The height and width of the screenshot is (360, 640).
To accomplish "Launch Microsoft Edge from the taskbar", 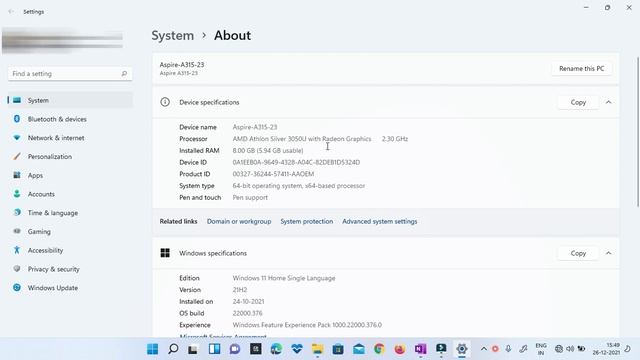I will (276, 349).
